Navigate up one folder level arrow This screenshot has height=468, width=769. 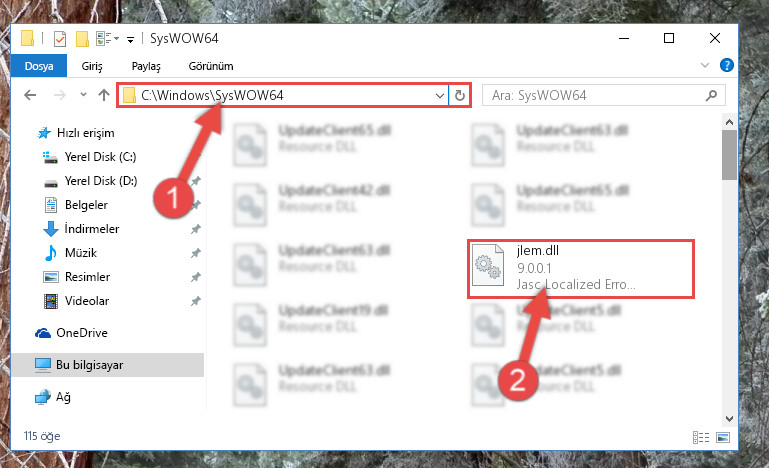click(103, 95)
